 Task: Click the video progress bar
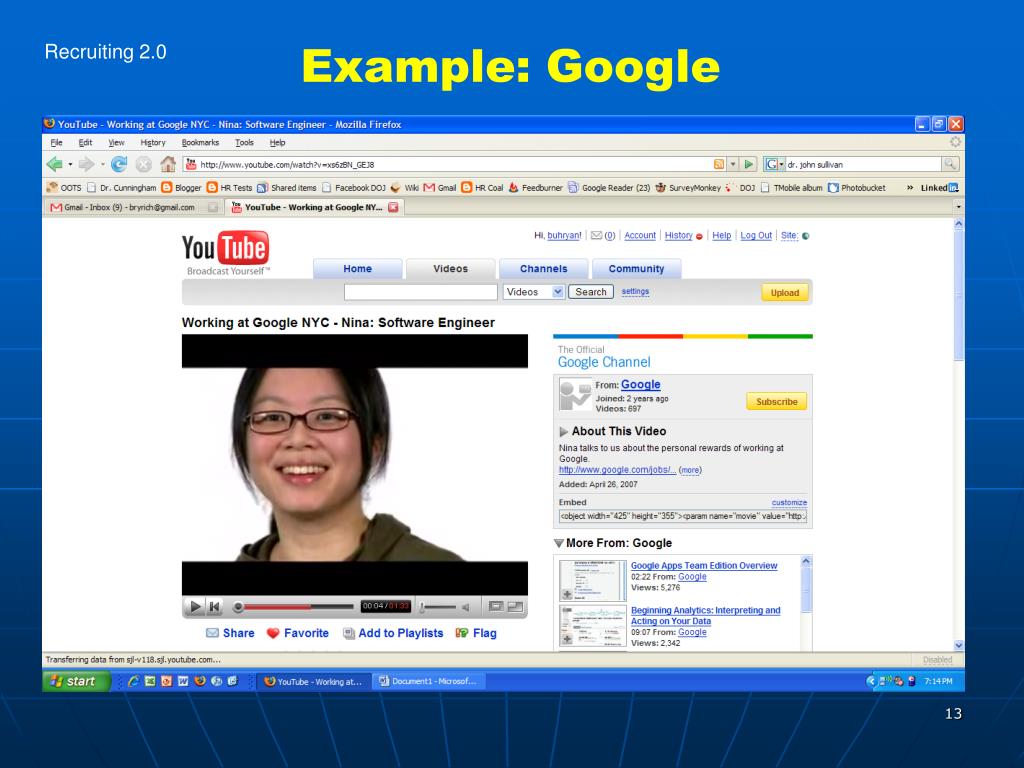(x=293, y=607)
